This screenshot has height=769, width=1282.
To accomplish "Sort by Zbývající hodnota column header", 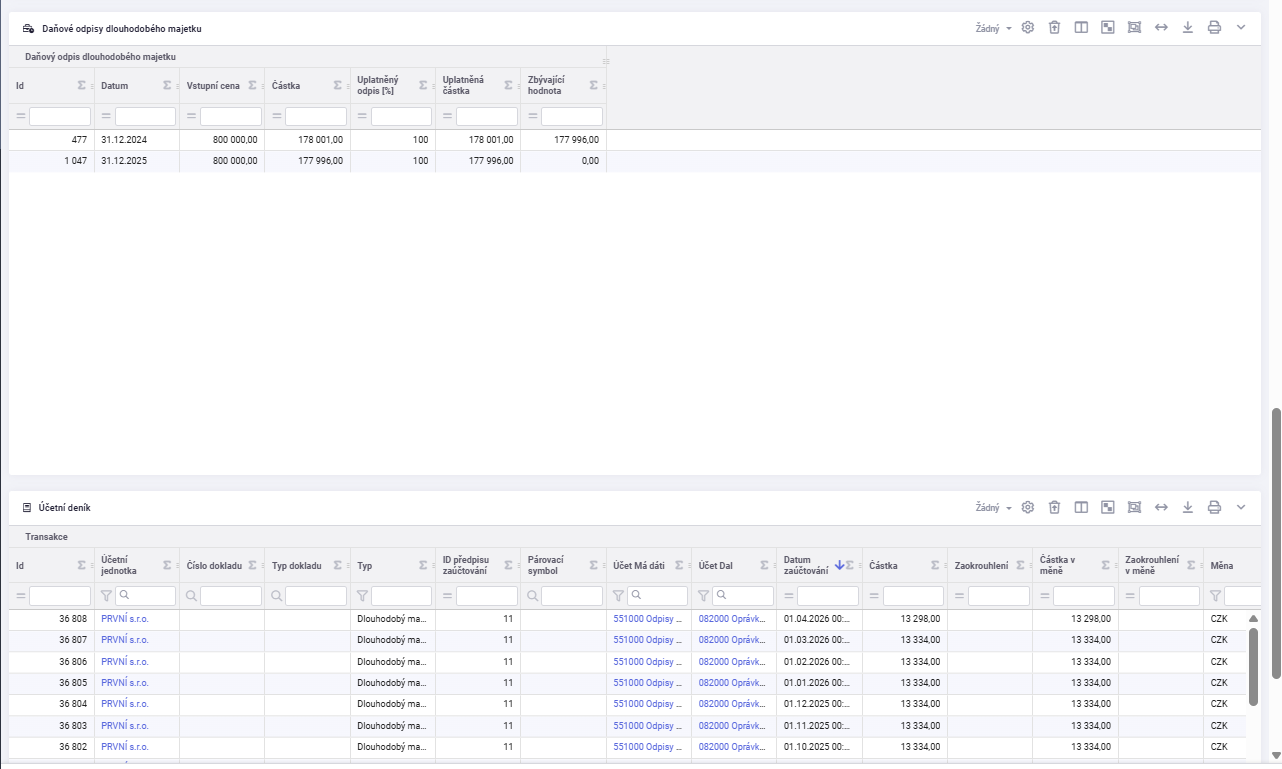I will pyautogui.click(x=546, y=86).
